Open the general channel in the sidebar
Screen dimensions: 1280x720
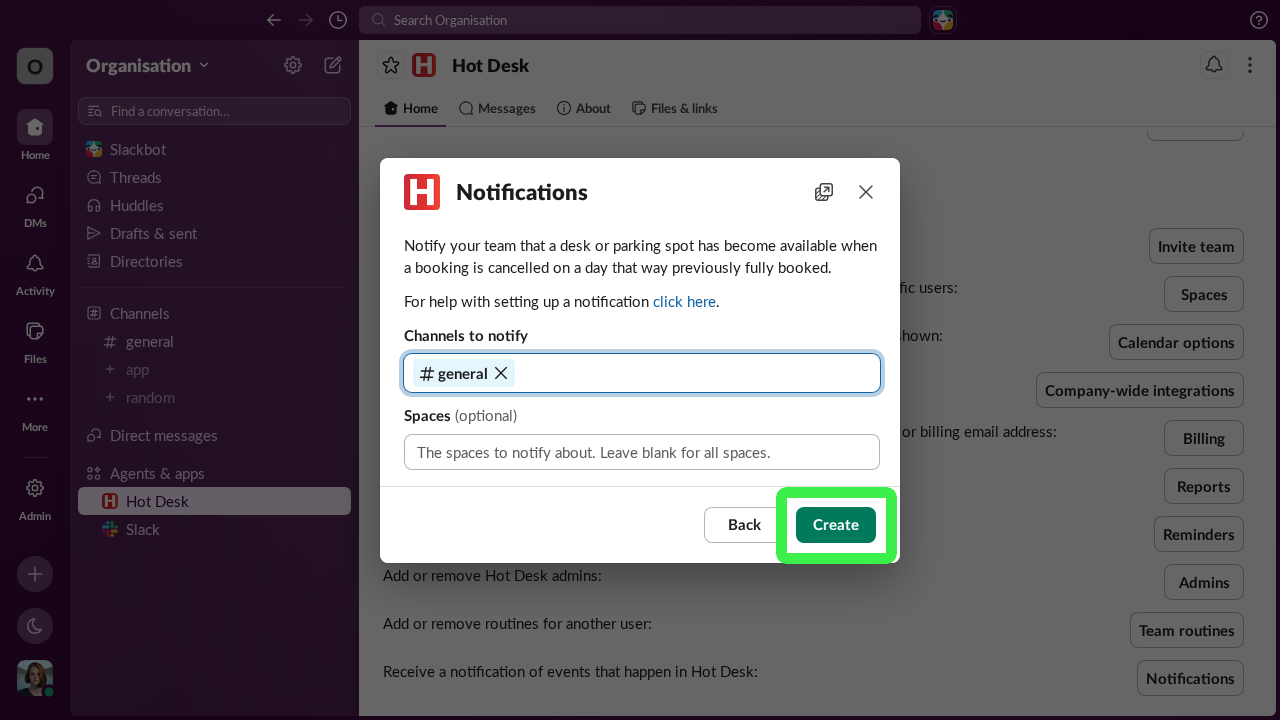point(214,341)
